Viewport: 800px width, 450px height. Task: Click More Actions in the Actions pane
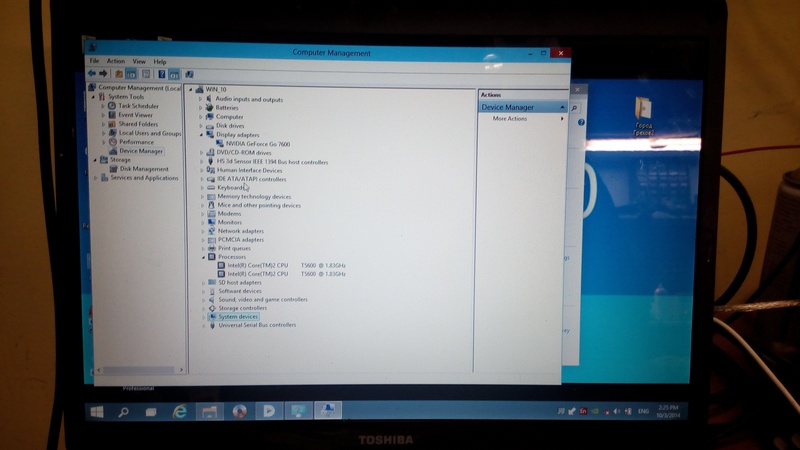click(510, 119)
